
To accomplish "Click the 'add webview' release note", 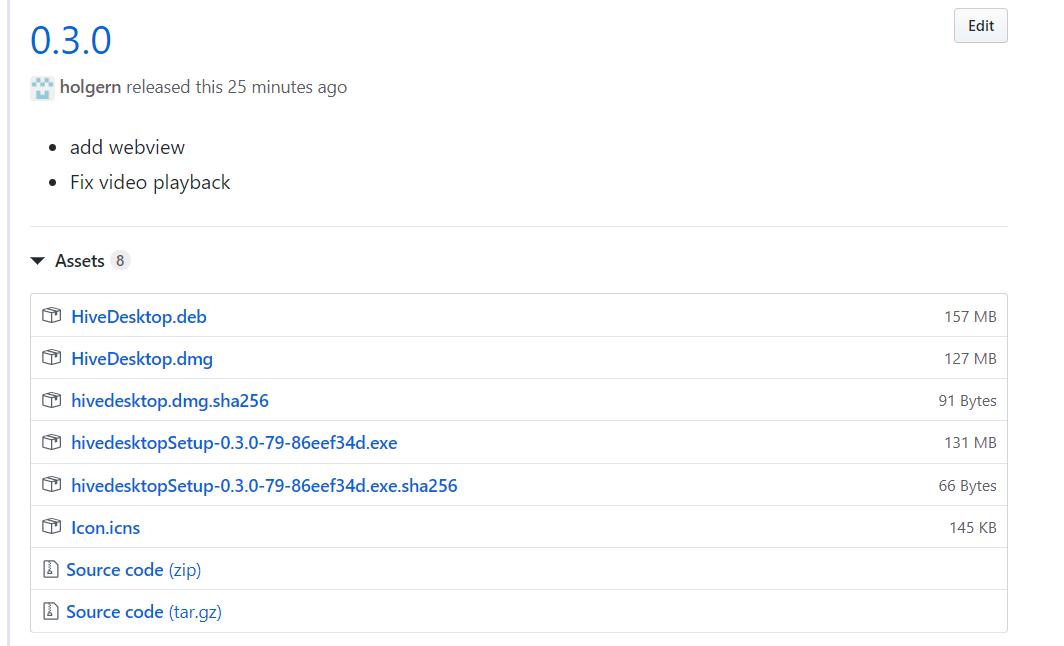I will (127, 147).
